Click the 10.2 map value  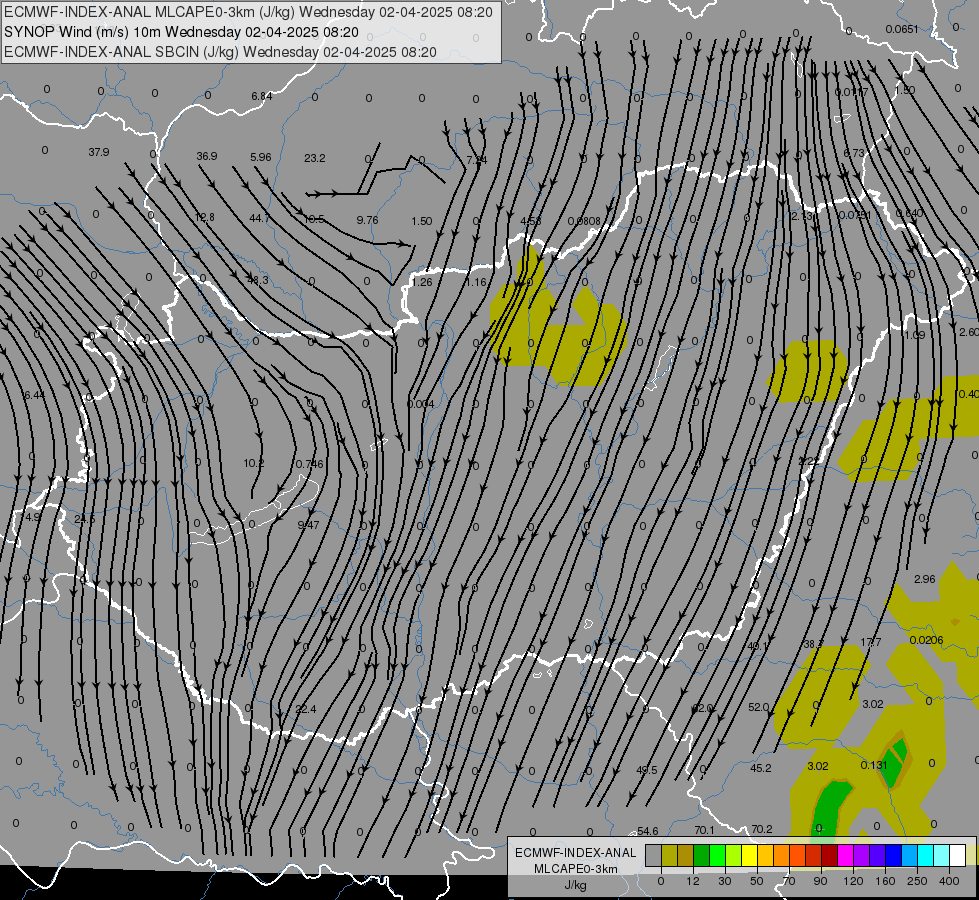(x=253, y=463)
